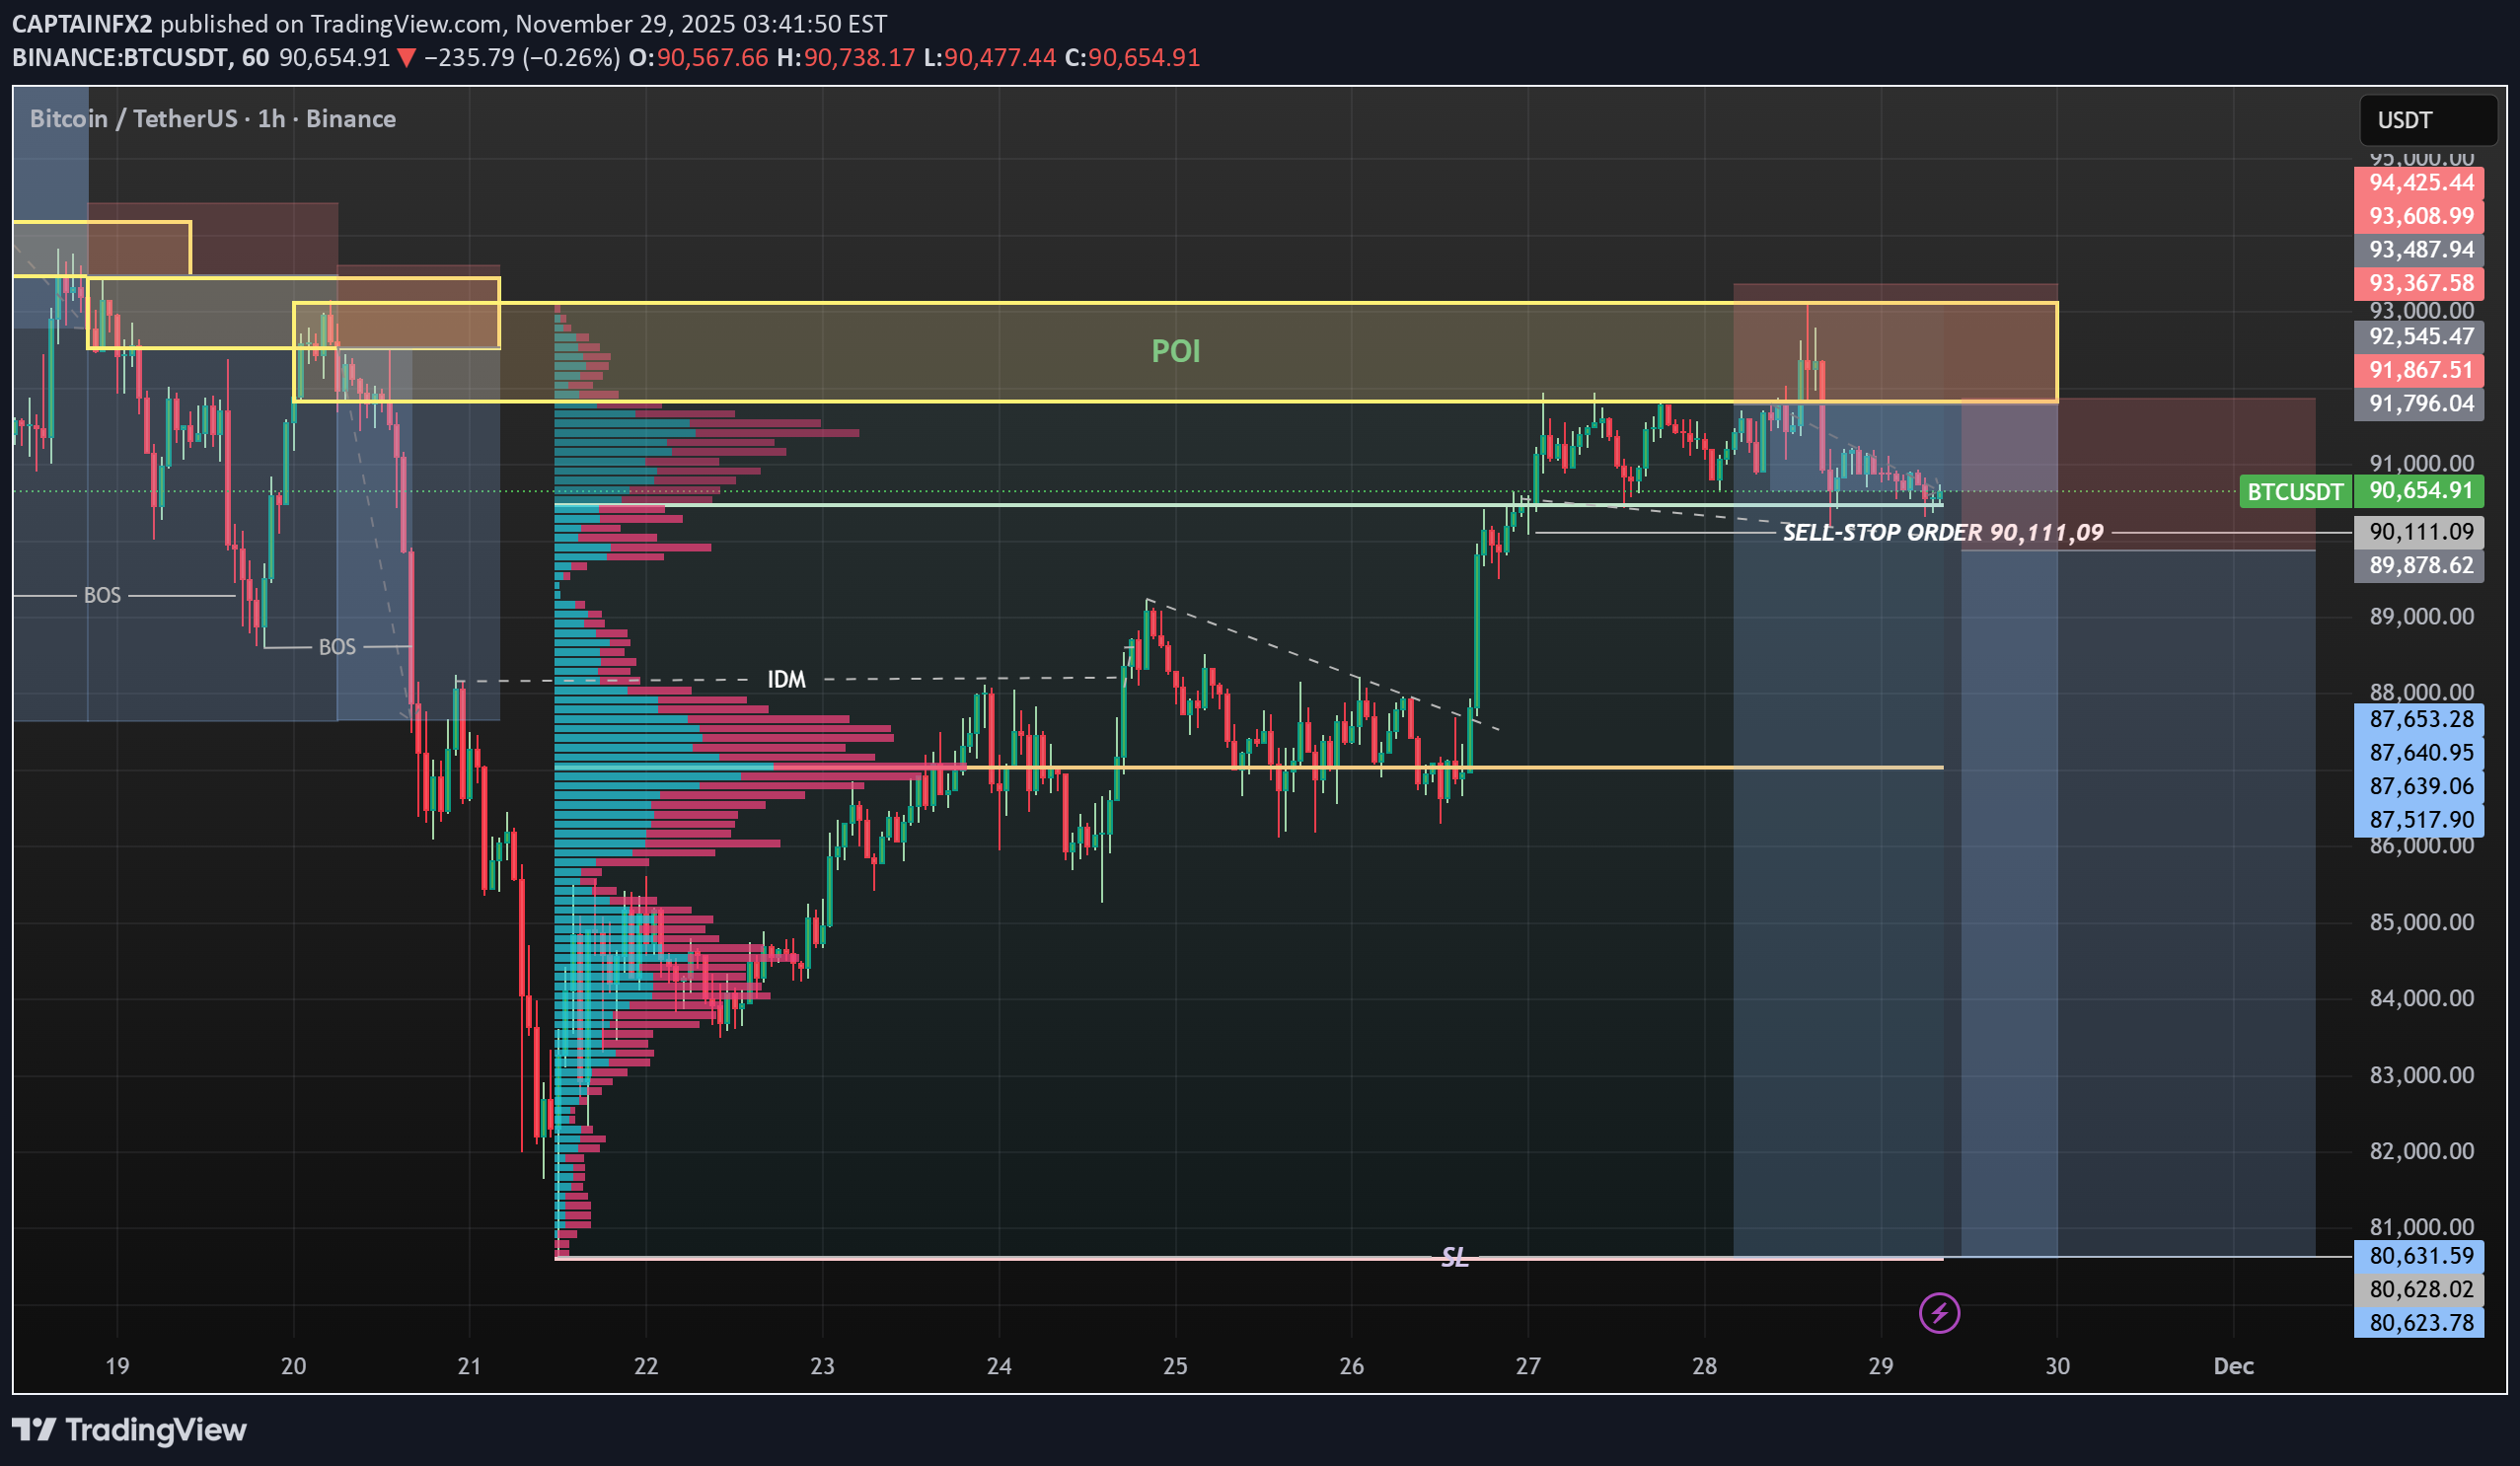Image resolution: width=2520 pixels, height=1466 pixels.
Task: Click the purple lightning bolt icon
Action: point(1938,1312)
